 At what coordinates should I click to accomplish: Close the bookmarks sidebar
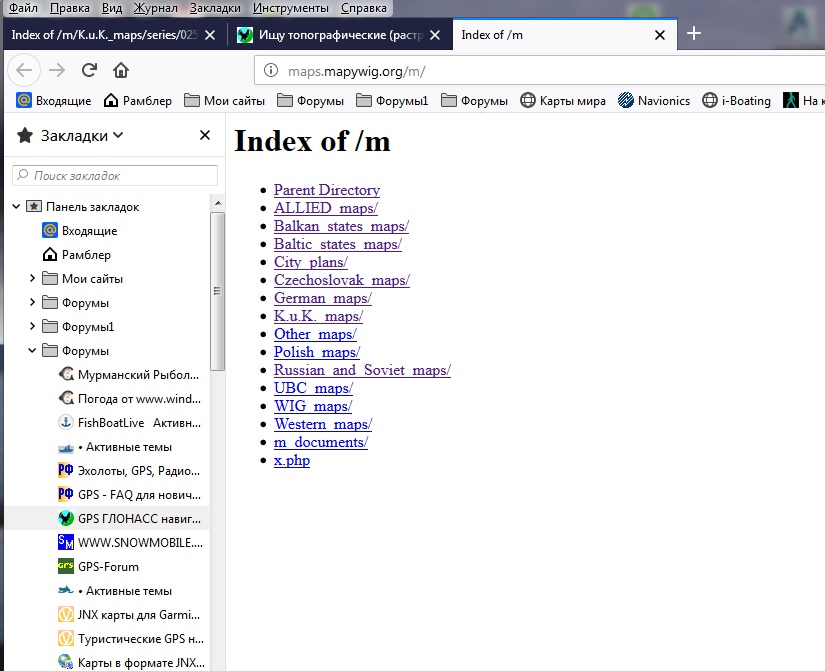[x=205, y=135]
